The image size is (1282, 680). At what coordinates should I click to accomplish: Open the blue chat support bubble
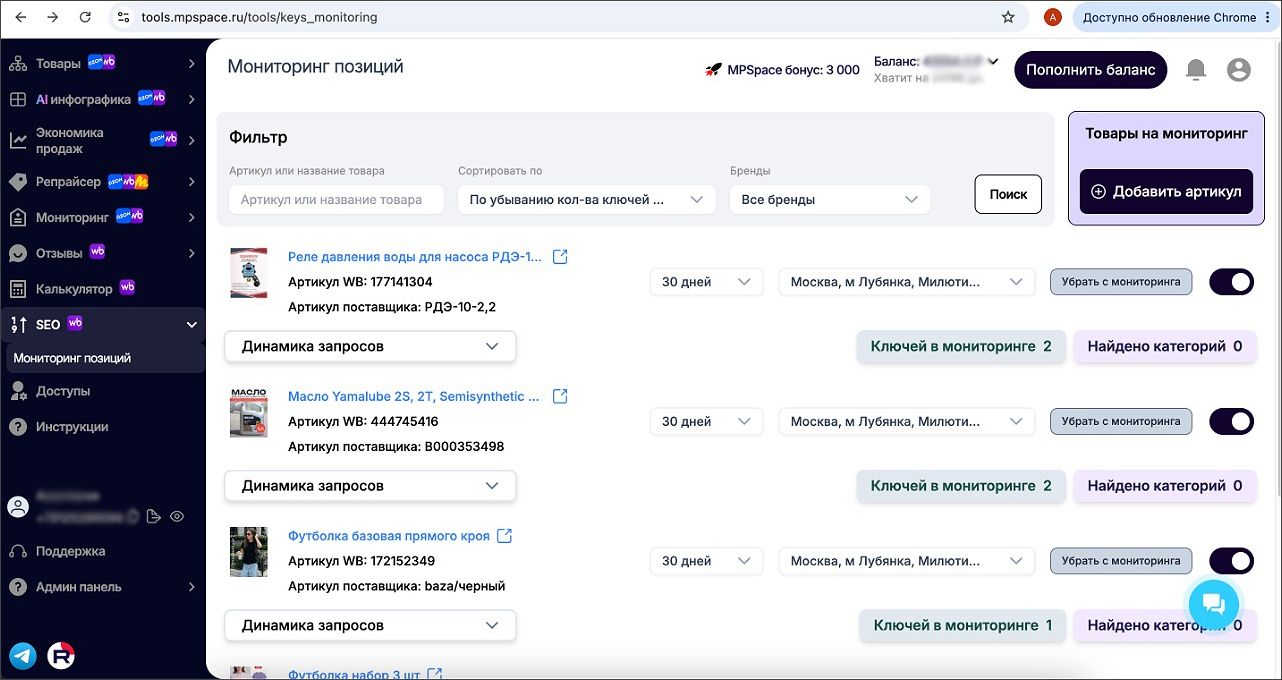click(x=1213, y=603)
